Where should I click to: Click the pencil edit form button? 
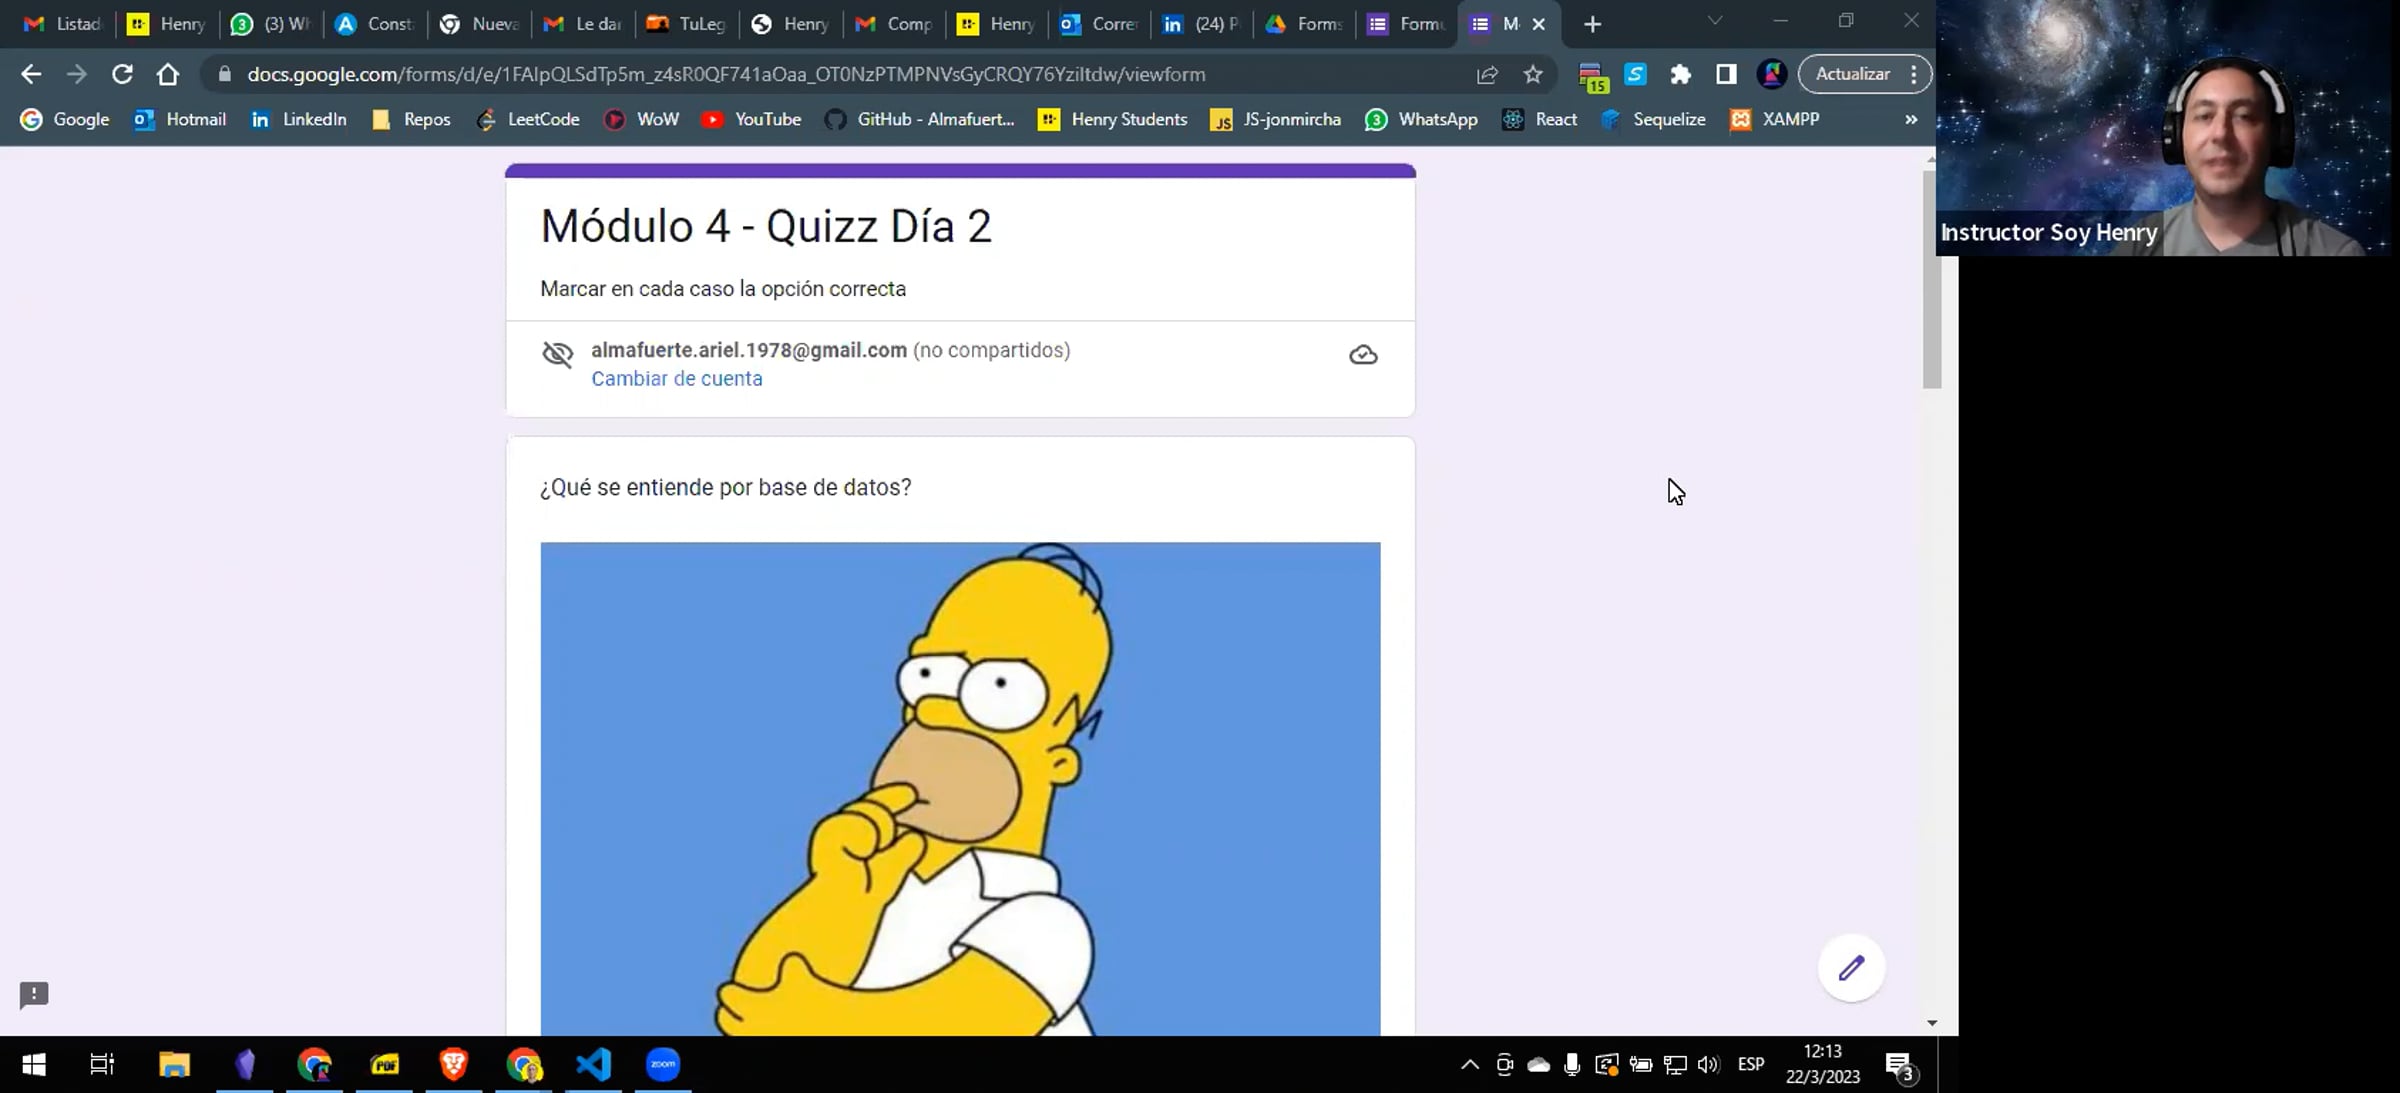tap(1851, 967)
